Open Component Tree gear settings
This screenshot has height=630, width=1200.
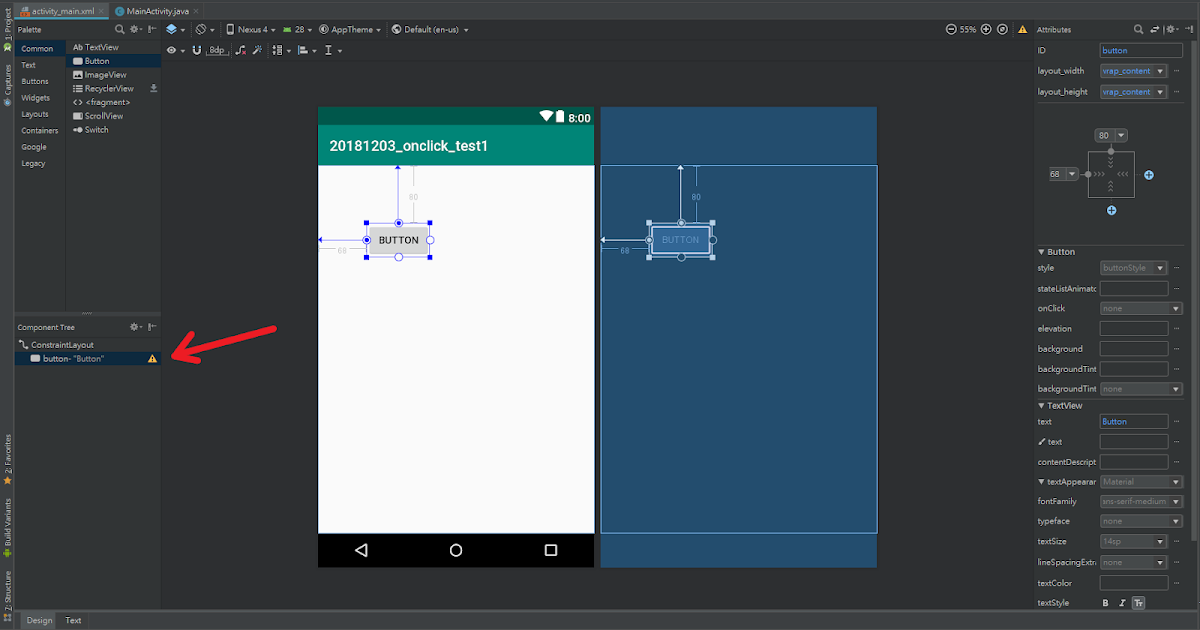[x=135, y=327]
